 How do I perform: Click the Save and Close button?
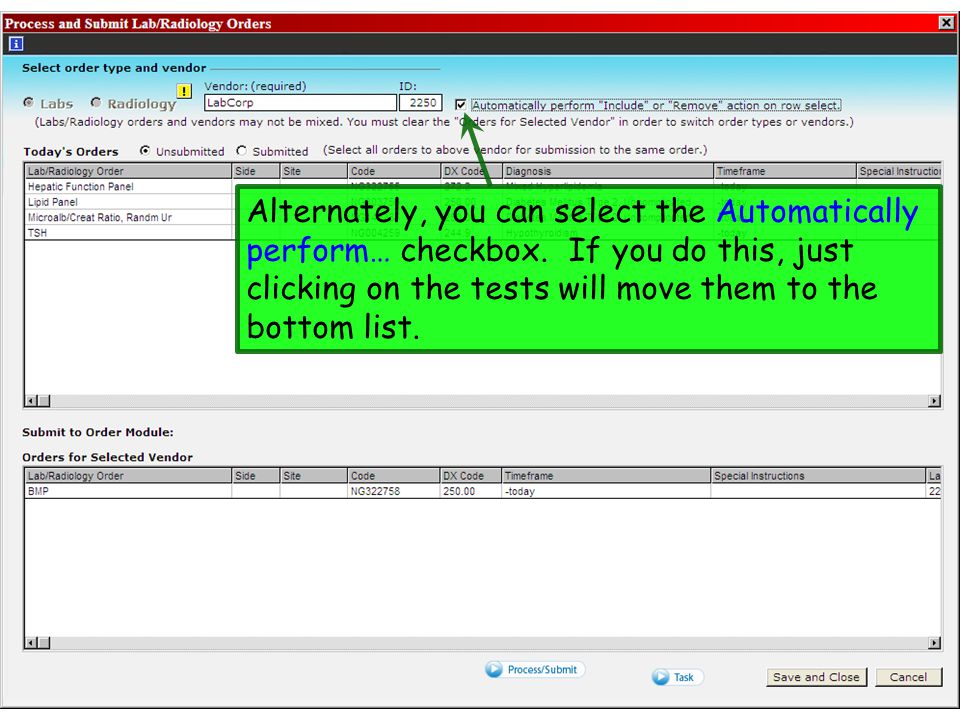pyautogui.click(x=816, y=677)
